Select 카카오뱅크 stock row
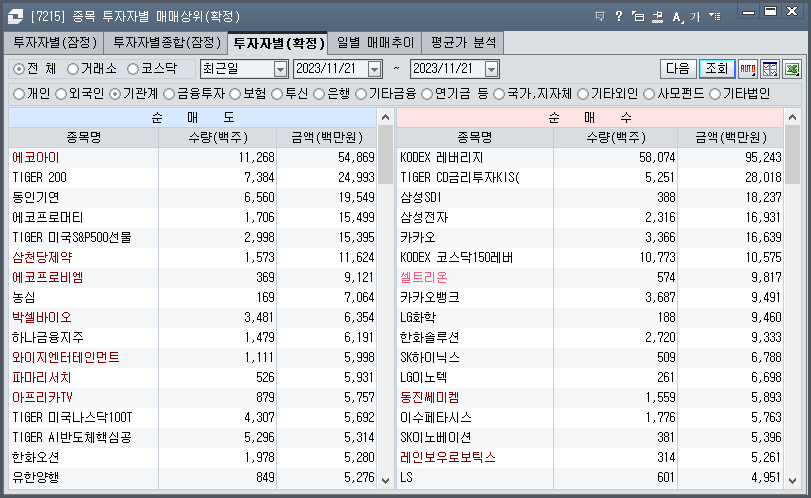Image resolution: width=811 pixels, height=498 pixels. pyautogui.click(x=590, y=298)
